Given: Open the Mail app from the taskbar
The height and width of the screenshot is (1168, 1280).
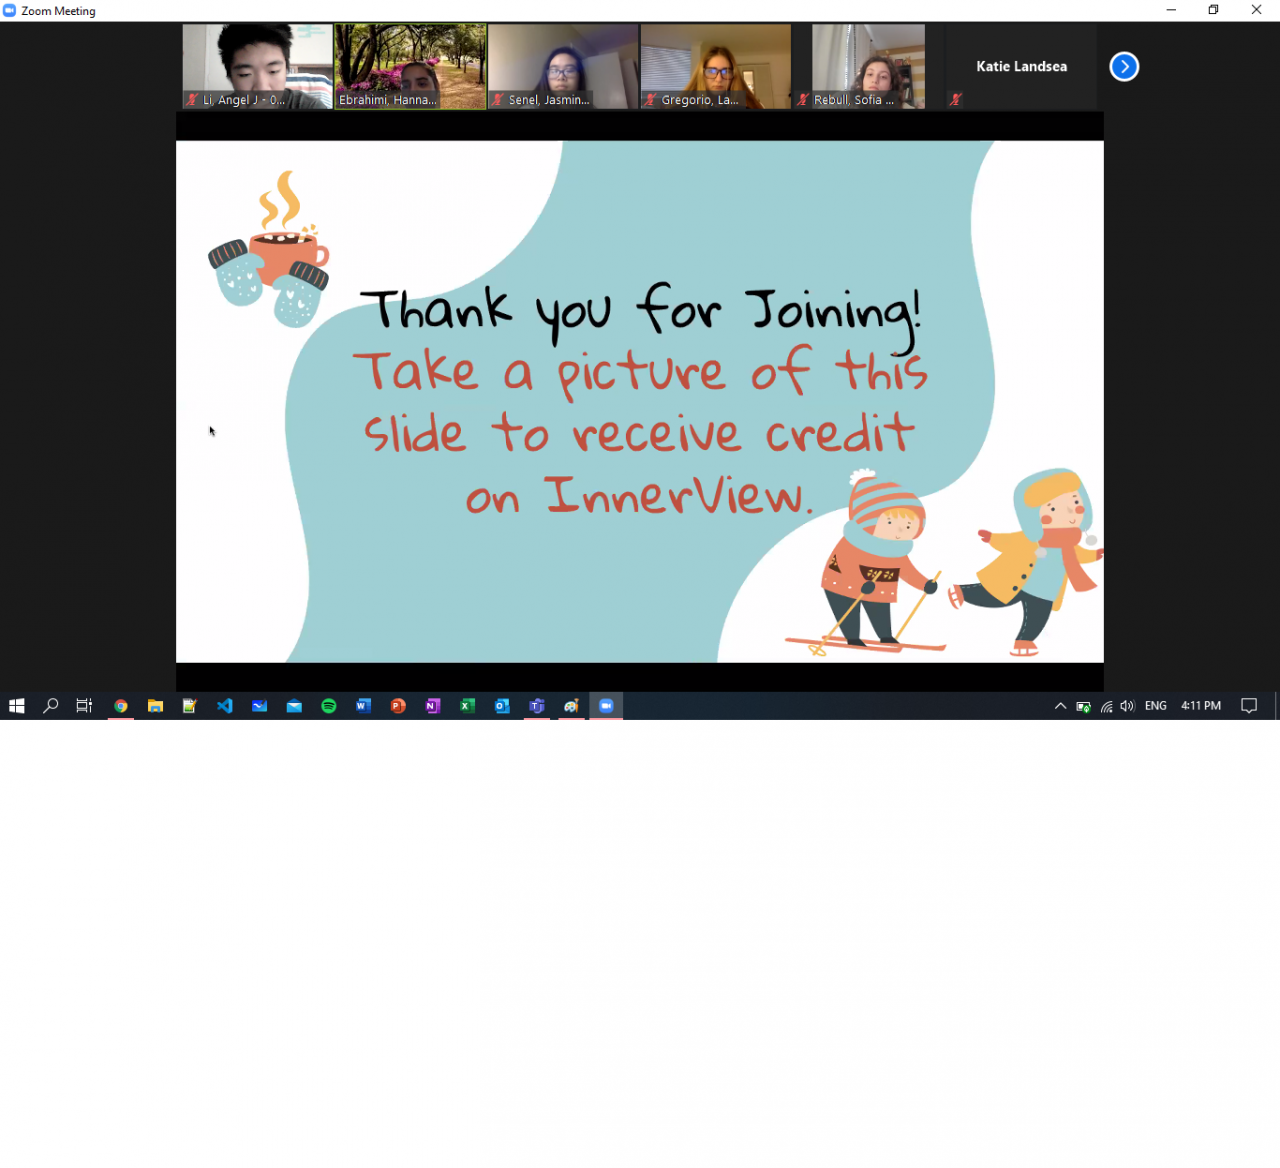Looking at the screenshot, I should tap(294, 706).
